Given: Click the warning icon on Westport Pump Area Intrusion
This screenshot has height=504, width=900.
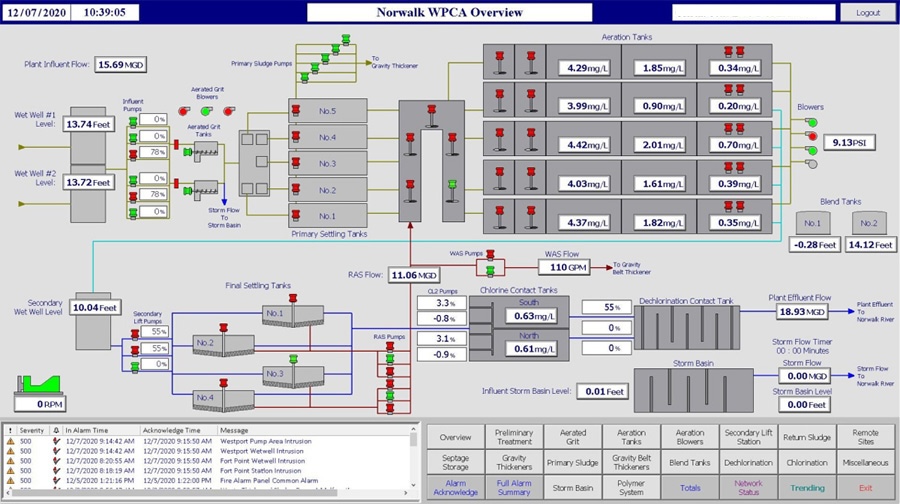Looking at the screenshot, I should click(x=10, y=441).
